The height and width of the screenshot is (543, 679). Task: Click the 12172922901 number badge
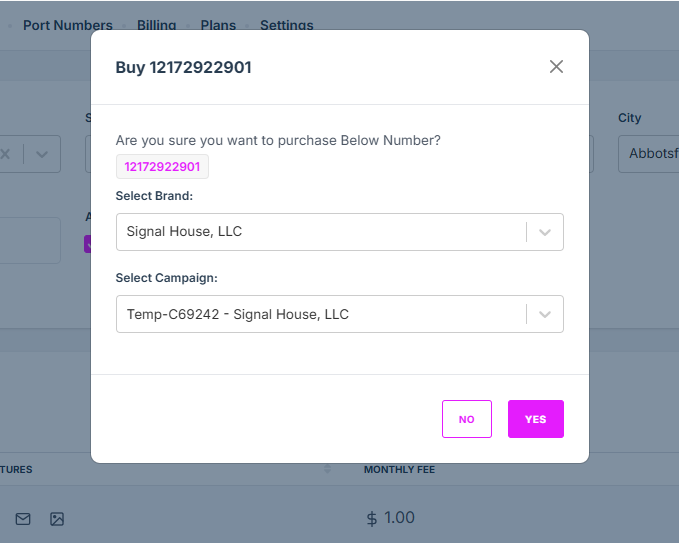click(162, 167)
